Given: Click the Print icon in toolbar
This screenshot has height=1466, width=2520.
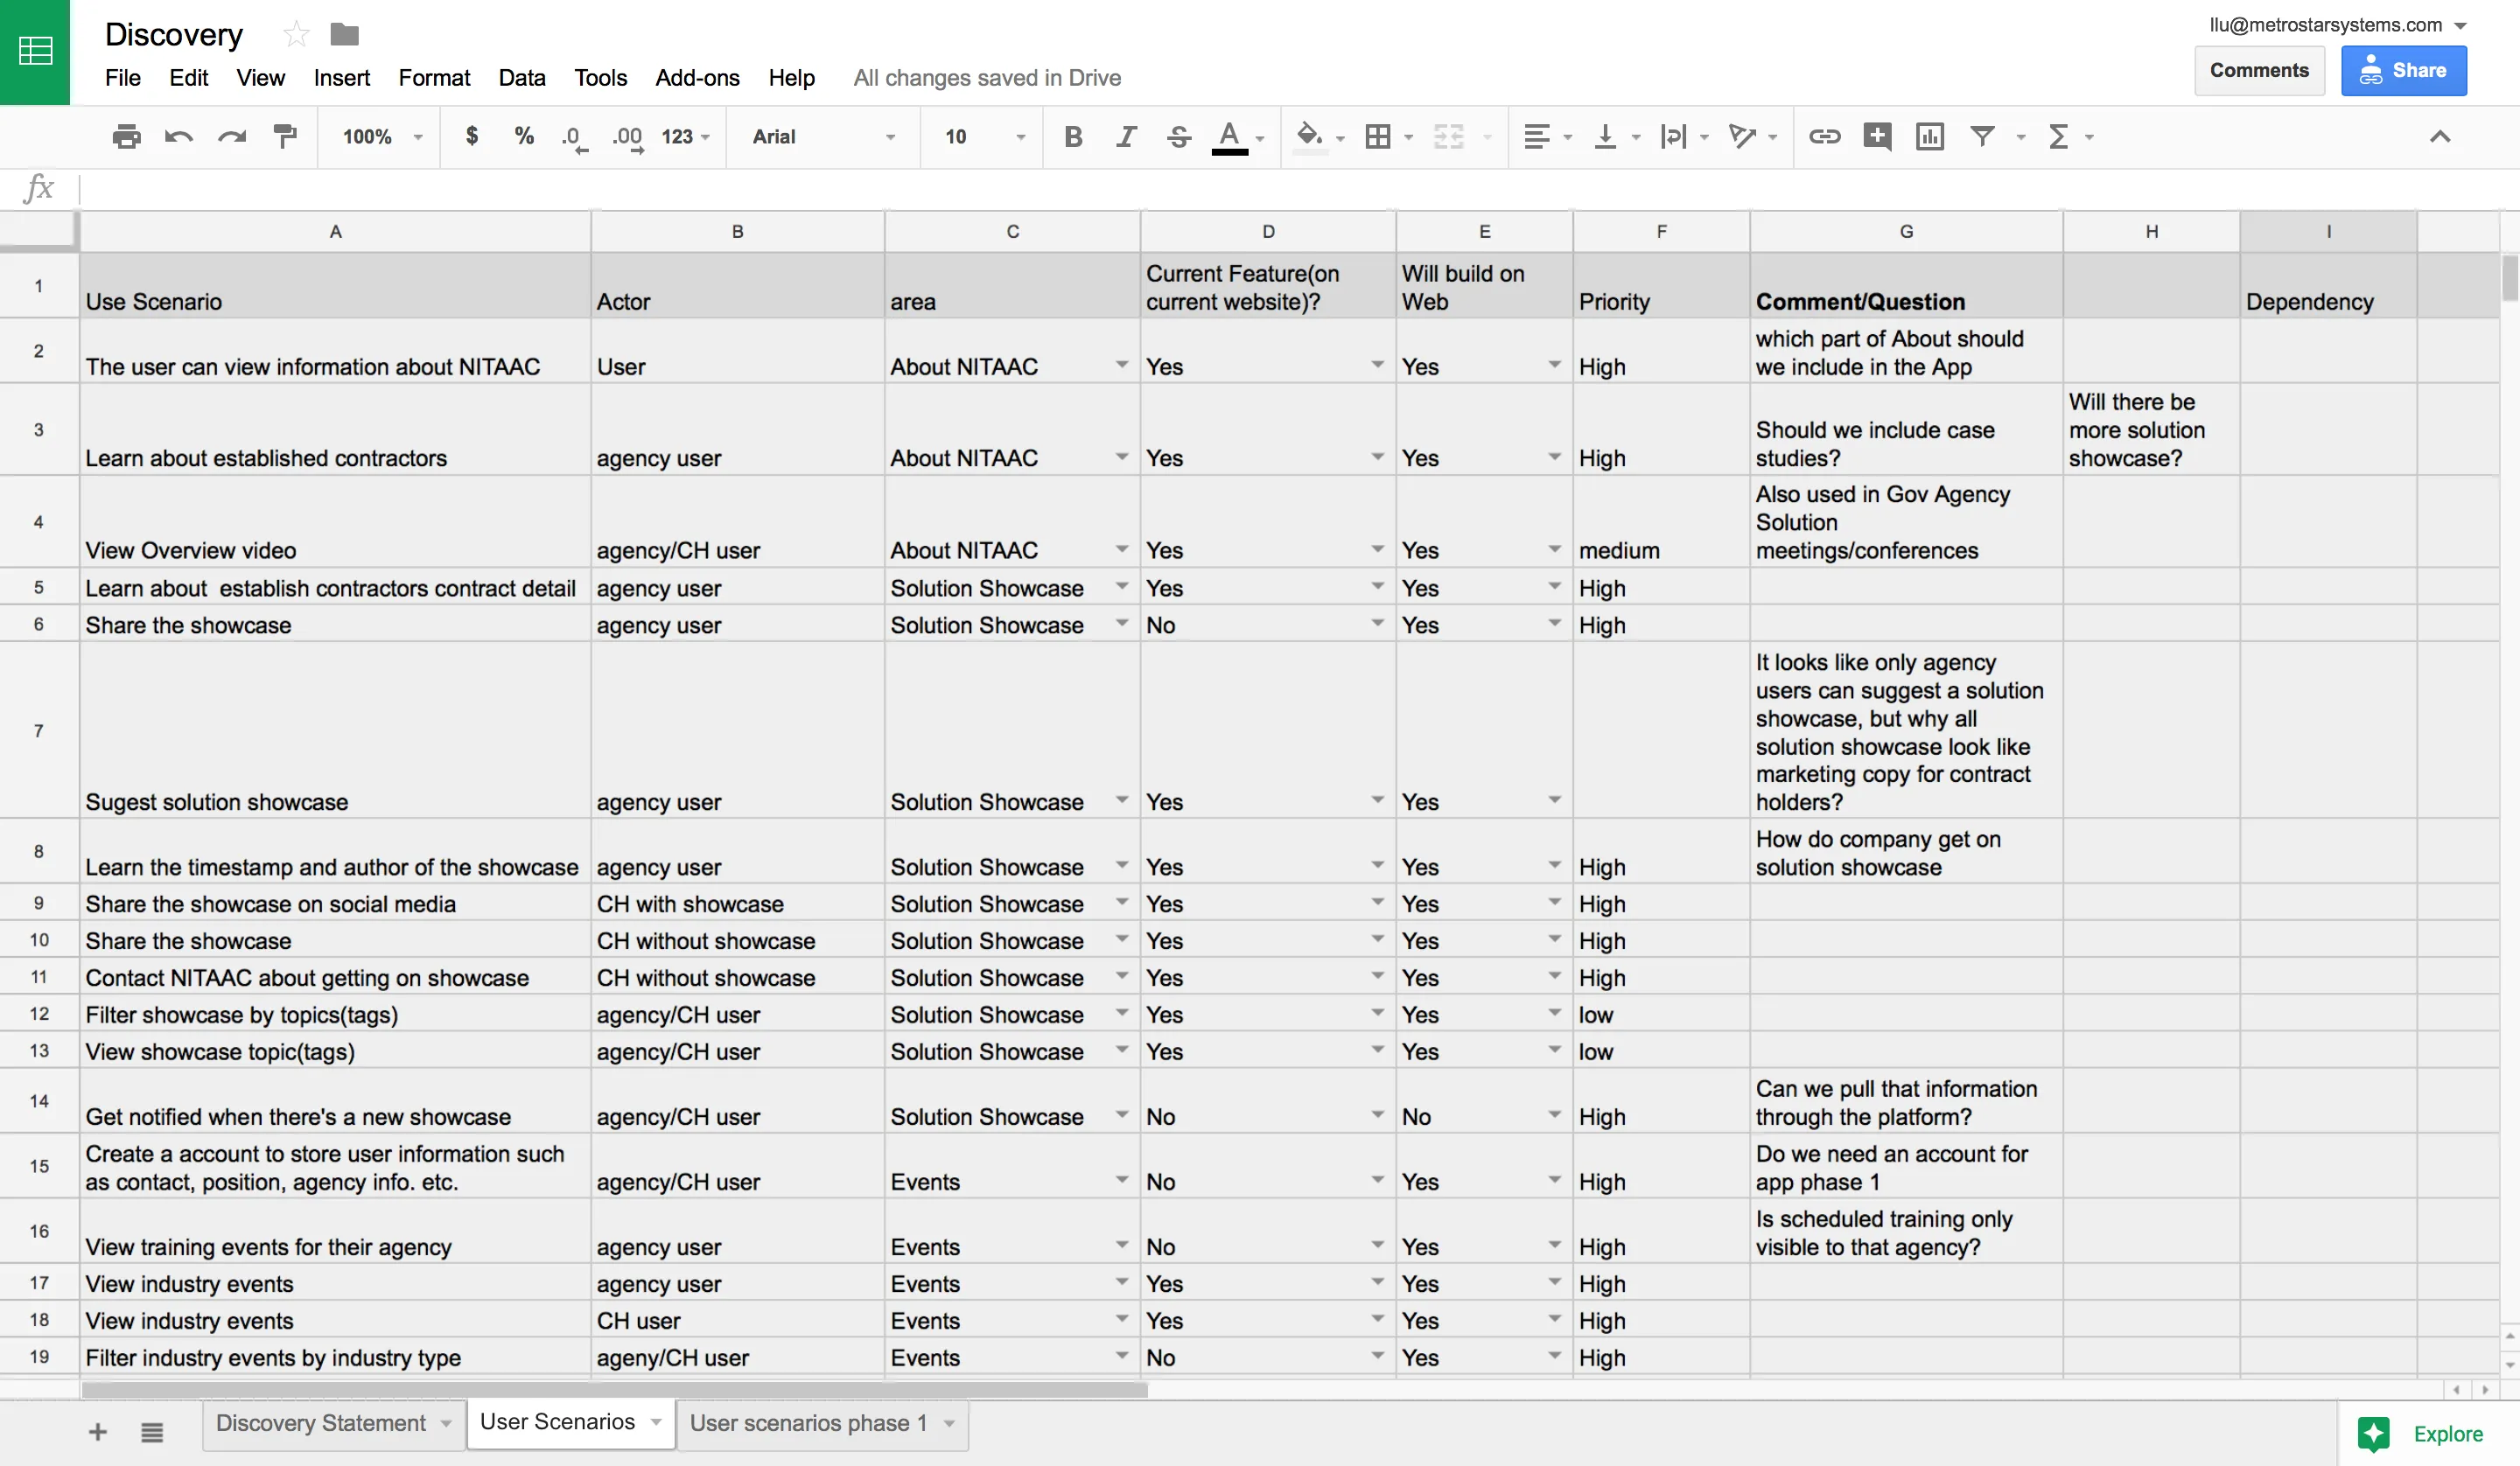Looking at the screenshot, I should pyautogui.click(x=126, y=137).
